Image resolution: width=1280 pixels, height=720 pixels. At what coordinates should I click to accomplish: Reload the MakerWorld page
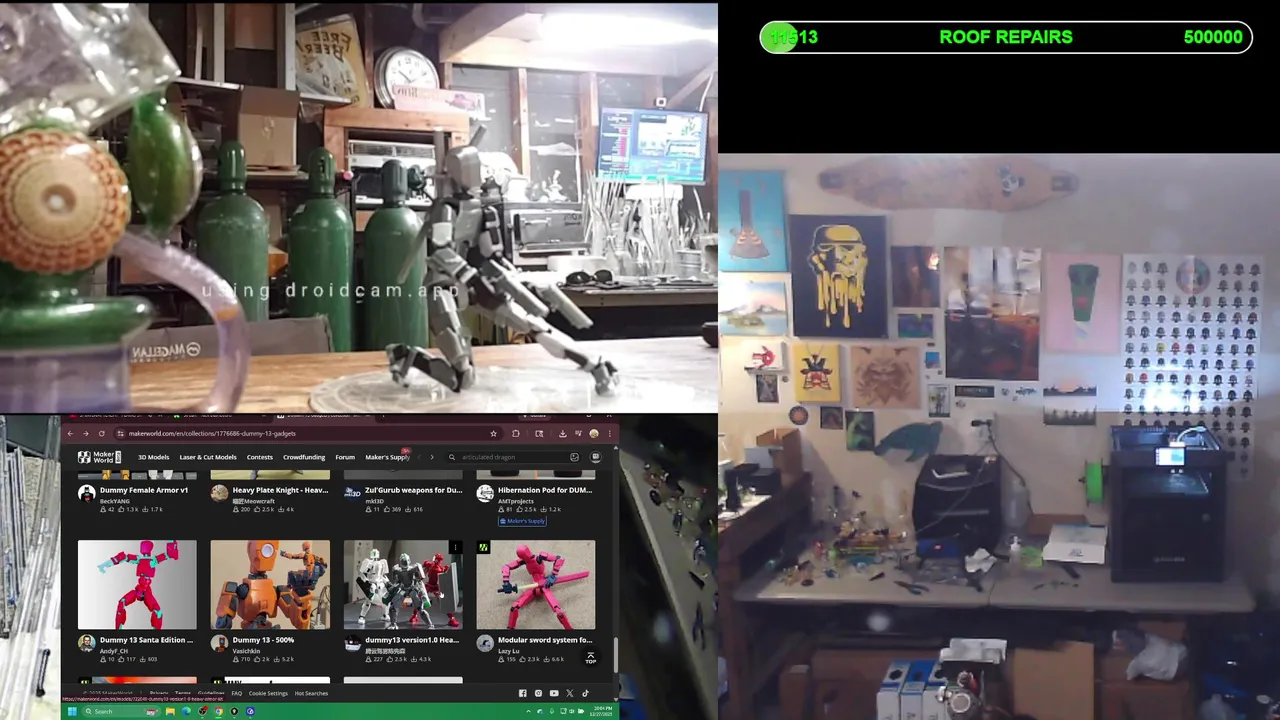pos(102,434)
